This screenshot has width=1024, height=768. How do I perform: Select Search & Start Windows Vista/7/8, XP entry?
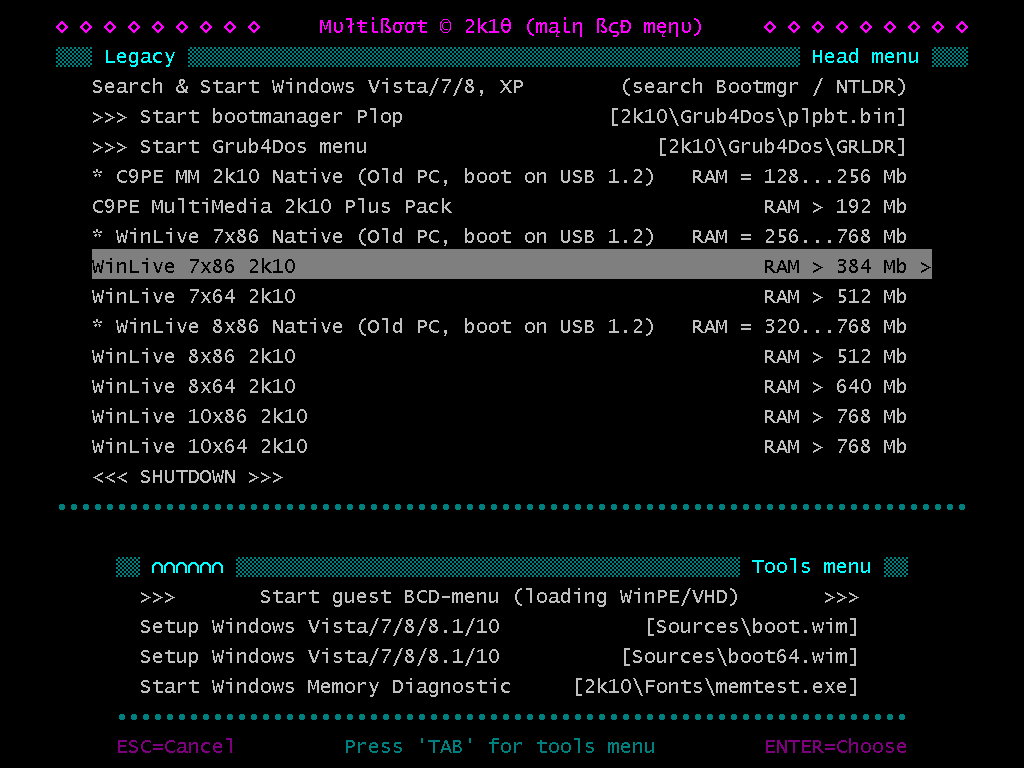(x=500, y=86)
